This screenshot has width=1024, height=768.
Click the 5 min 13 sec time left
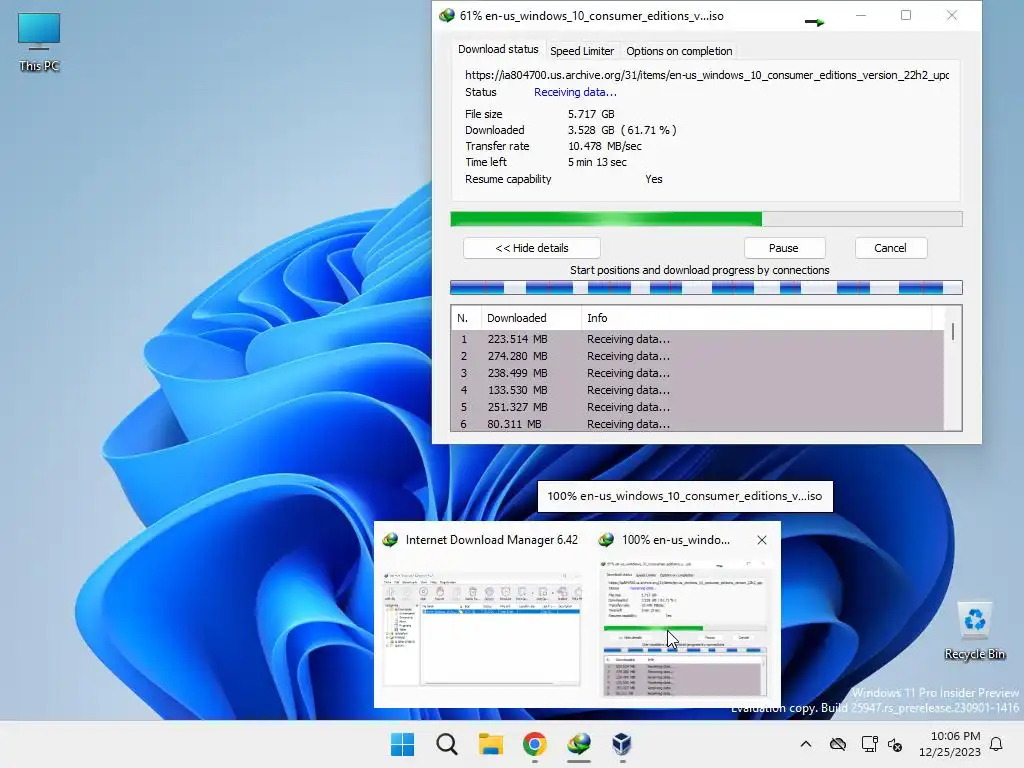click(x=597, y=162)
